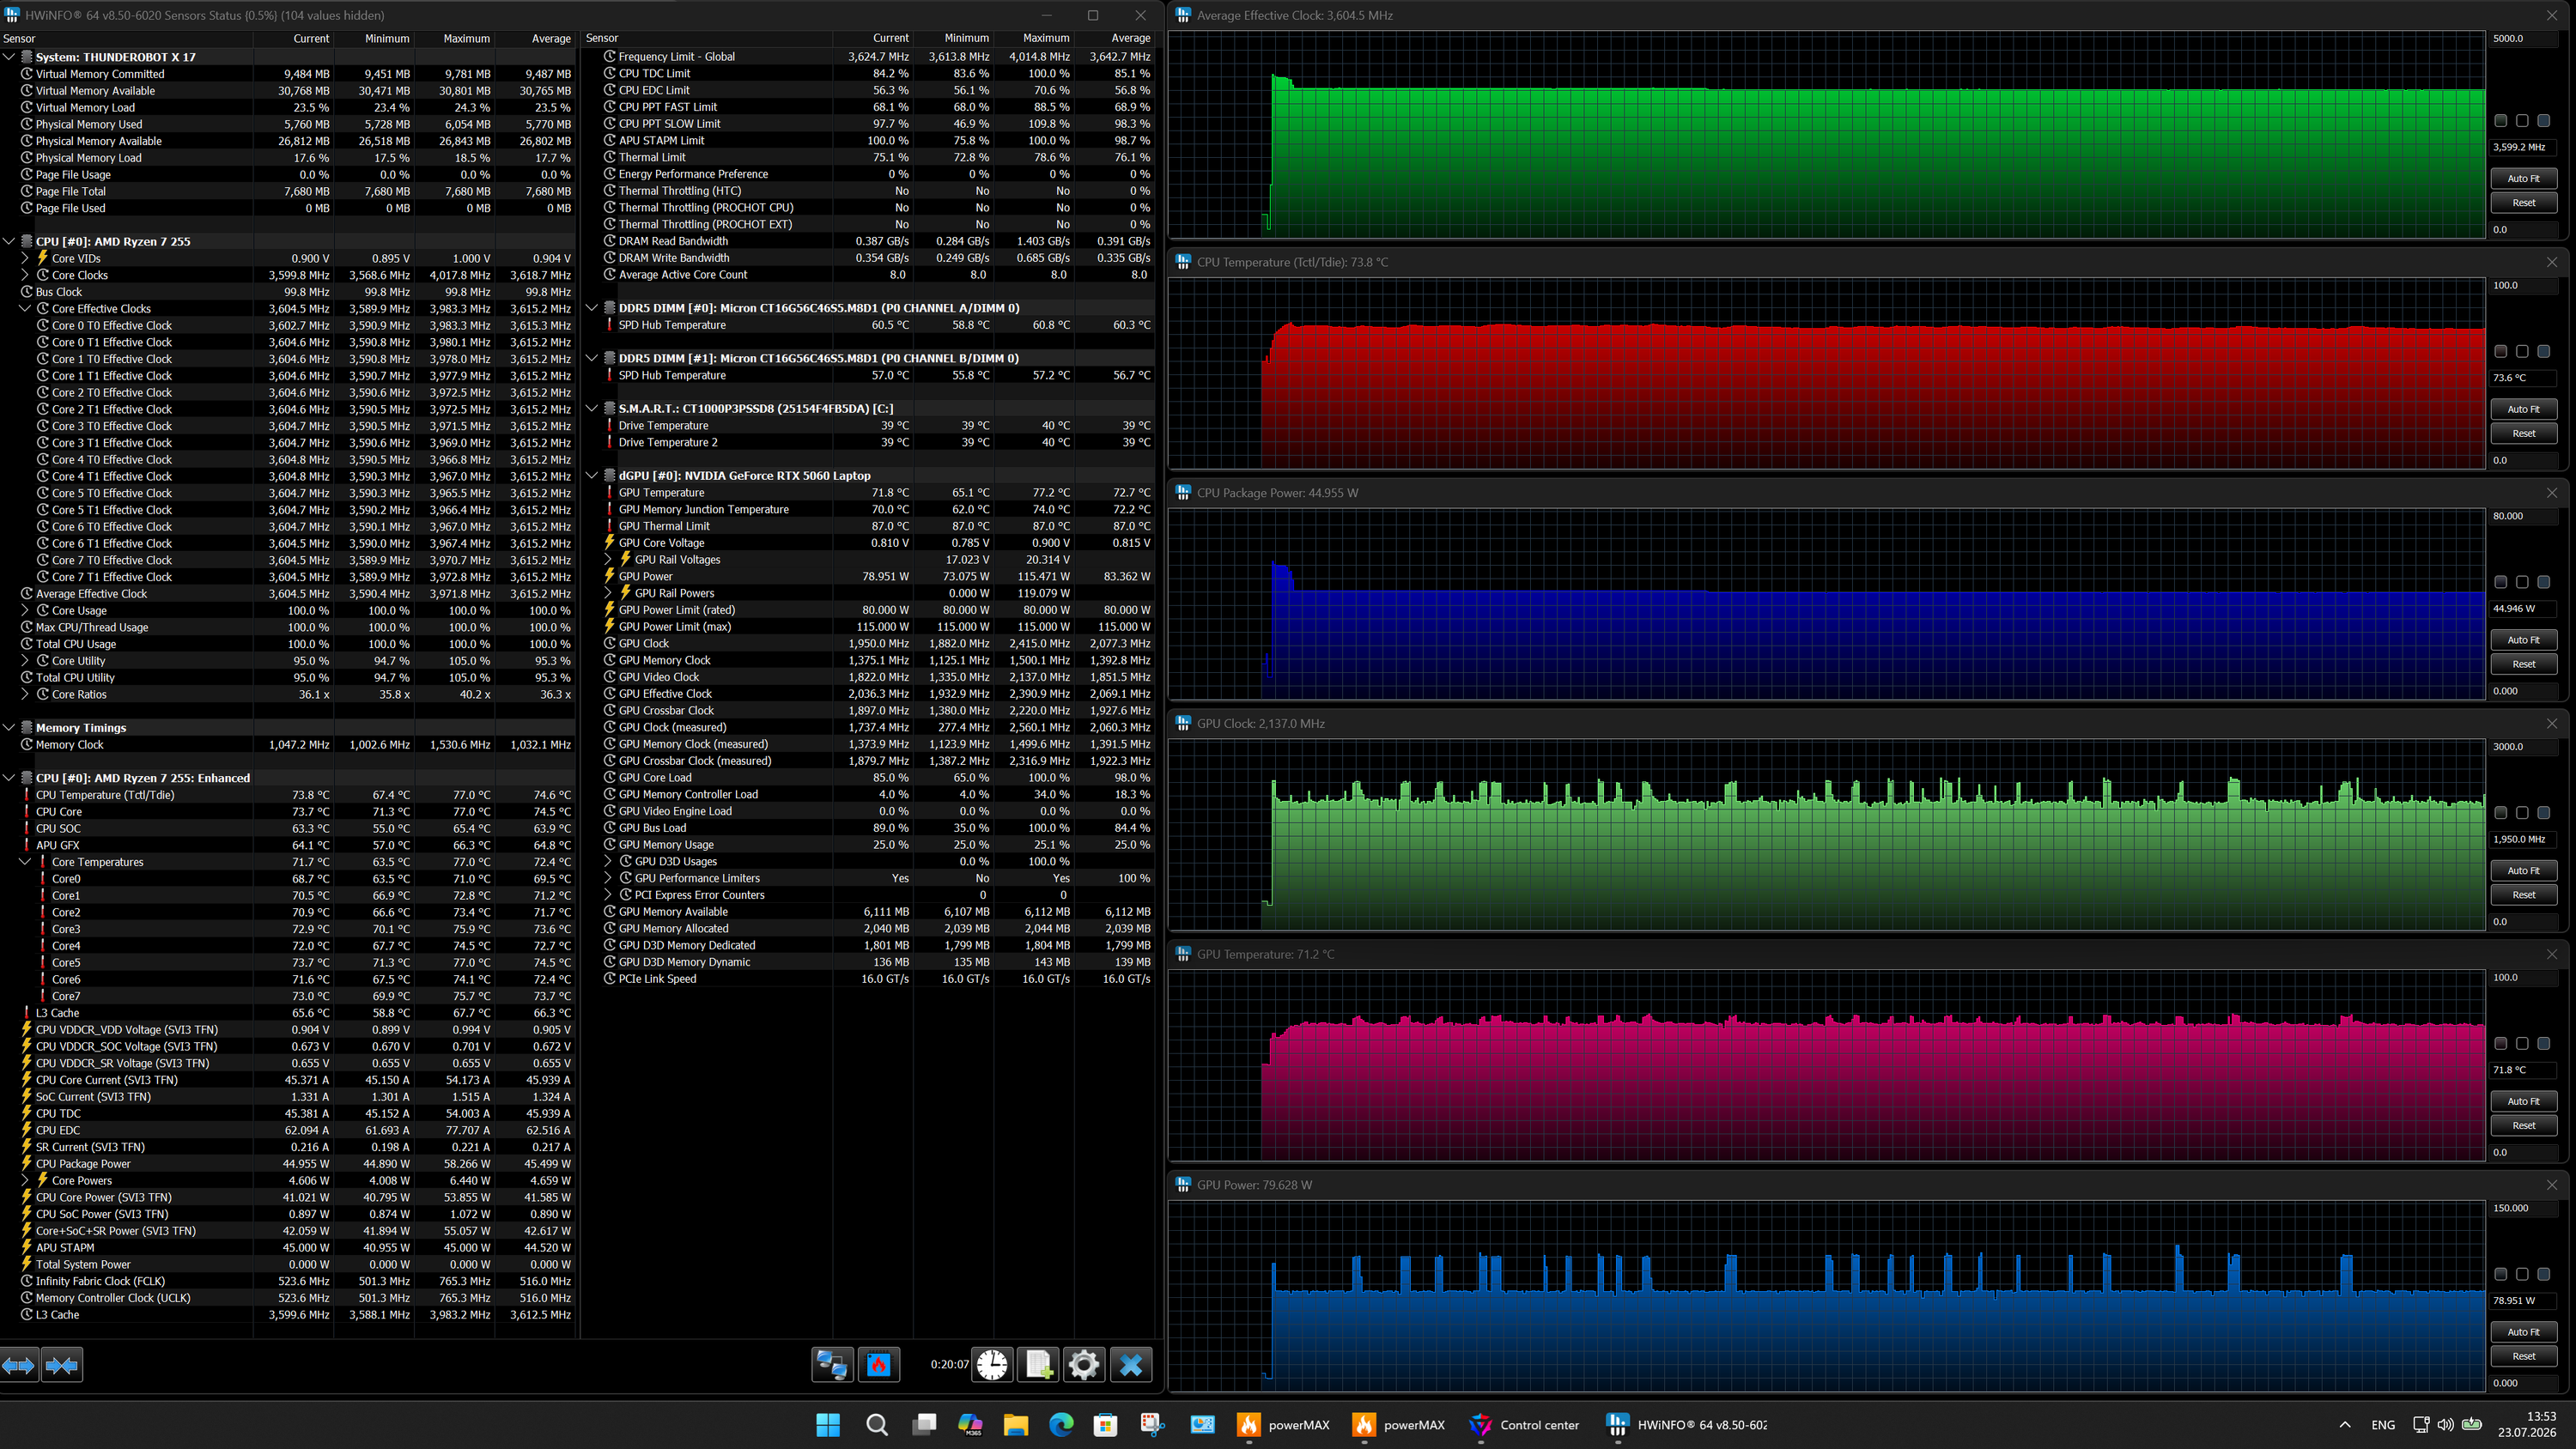This screenshot has width=2576, height=1449.
Task: Collapse the S.M.A.R.T. CT1000P3PSSD8 group
Action: [592, 409]
